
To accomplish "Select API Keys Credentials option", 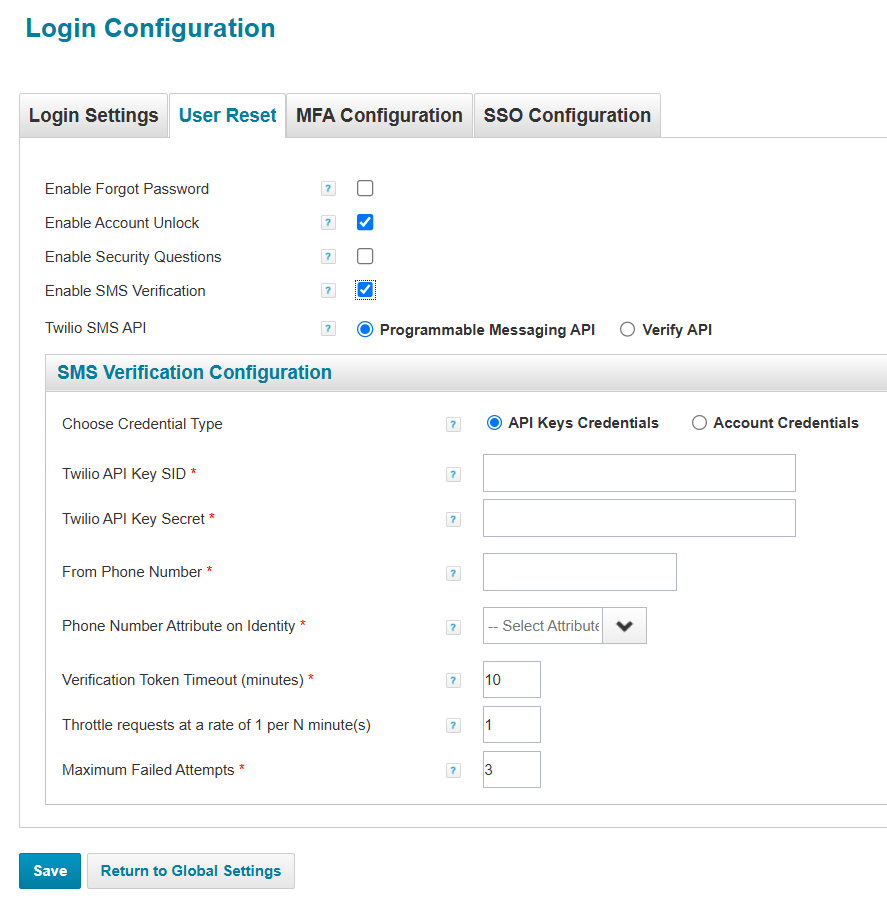I will coord(494,422).
